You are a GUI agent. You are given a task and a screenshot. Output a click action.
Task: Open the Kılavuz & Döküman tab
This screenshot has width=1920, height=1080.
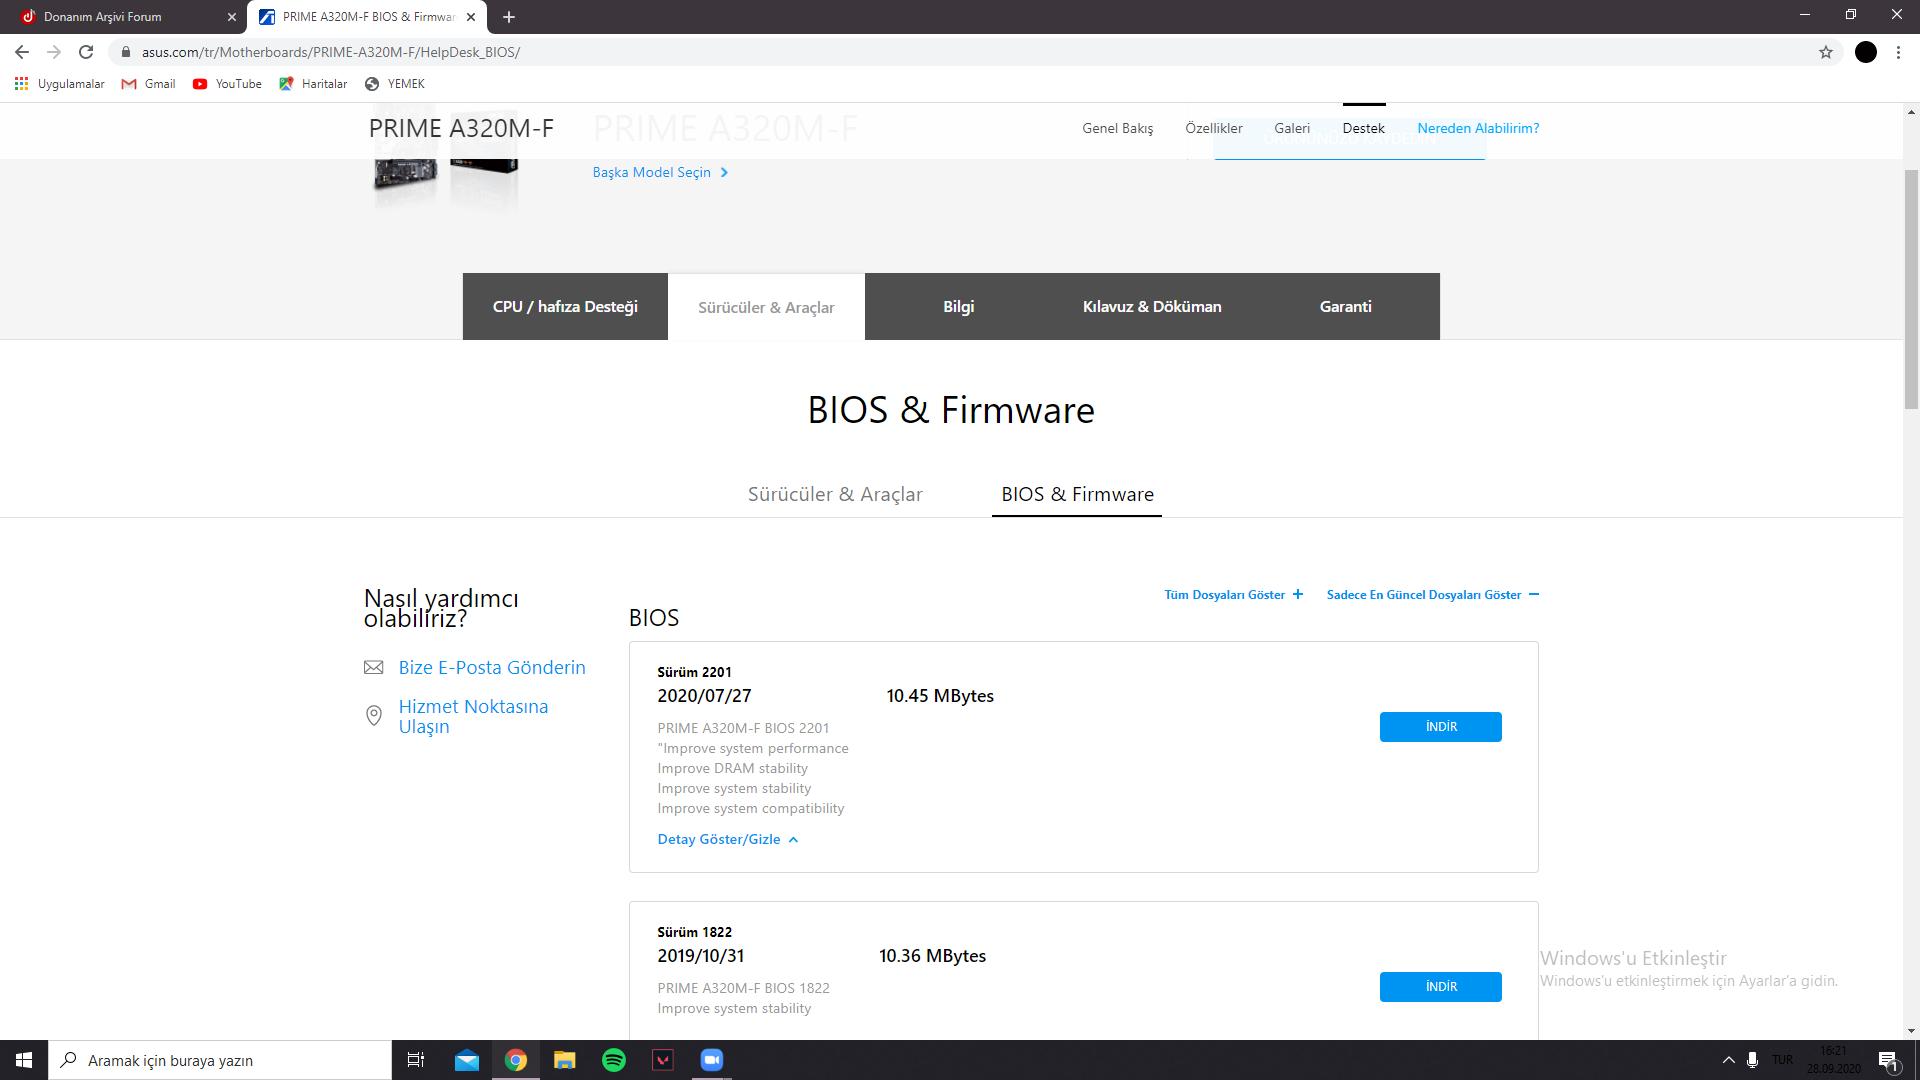click(1152, 306)
